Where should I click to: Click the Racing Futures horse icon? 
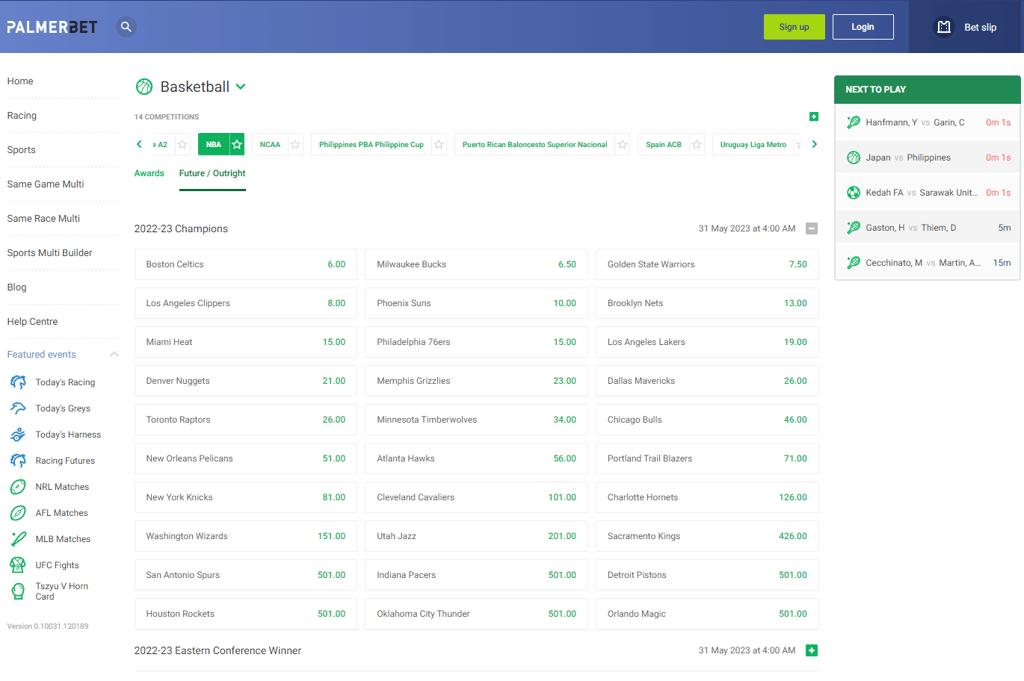tap(18, 460)
